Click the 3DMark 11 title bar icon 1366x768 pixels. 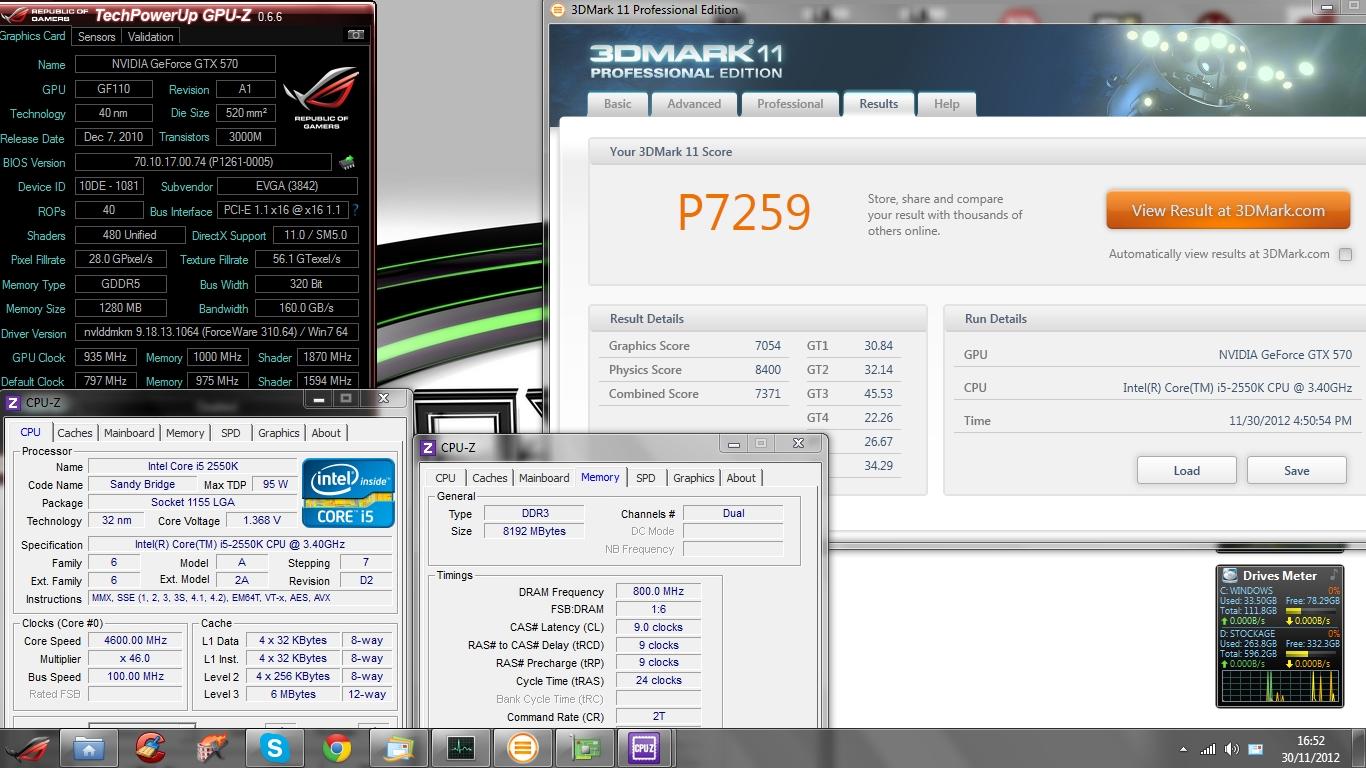click(558, 10)
